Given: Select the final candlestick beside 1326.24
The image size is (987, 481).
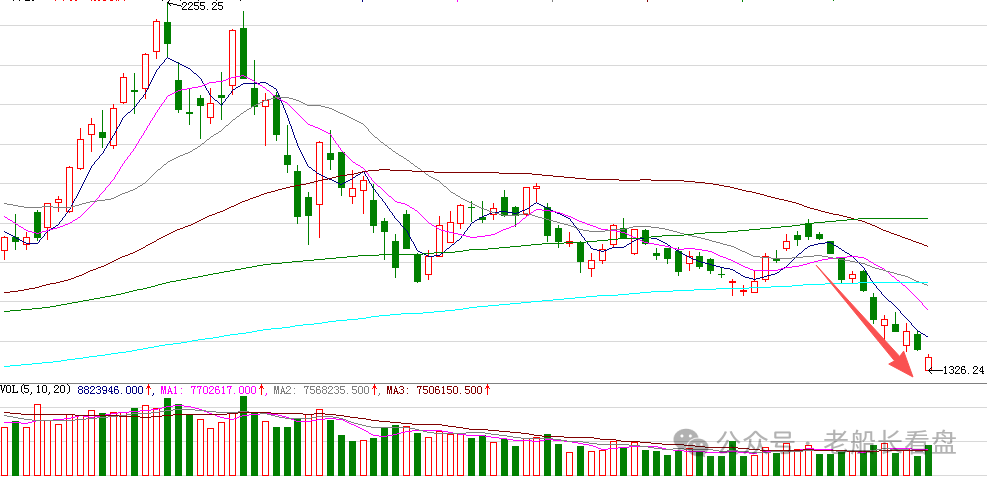Looking at the screenshot, I should pos(928,363).
